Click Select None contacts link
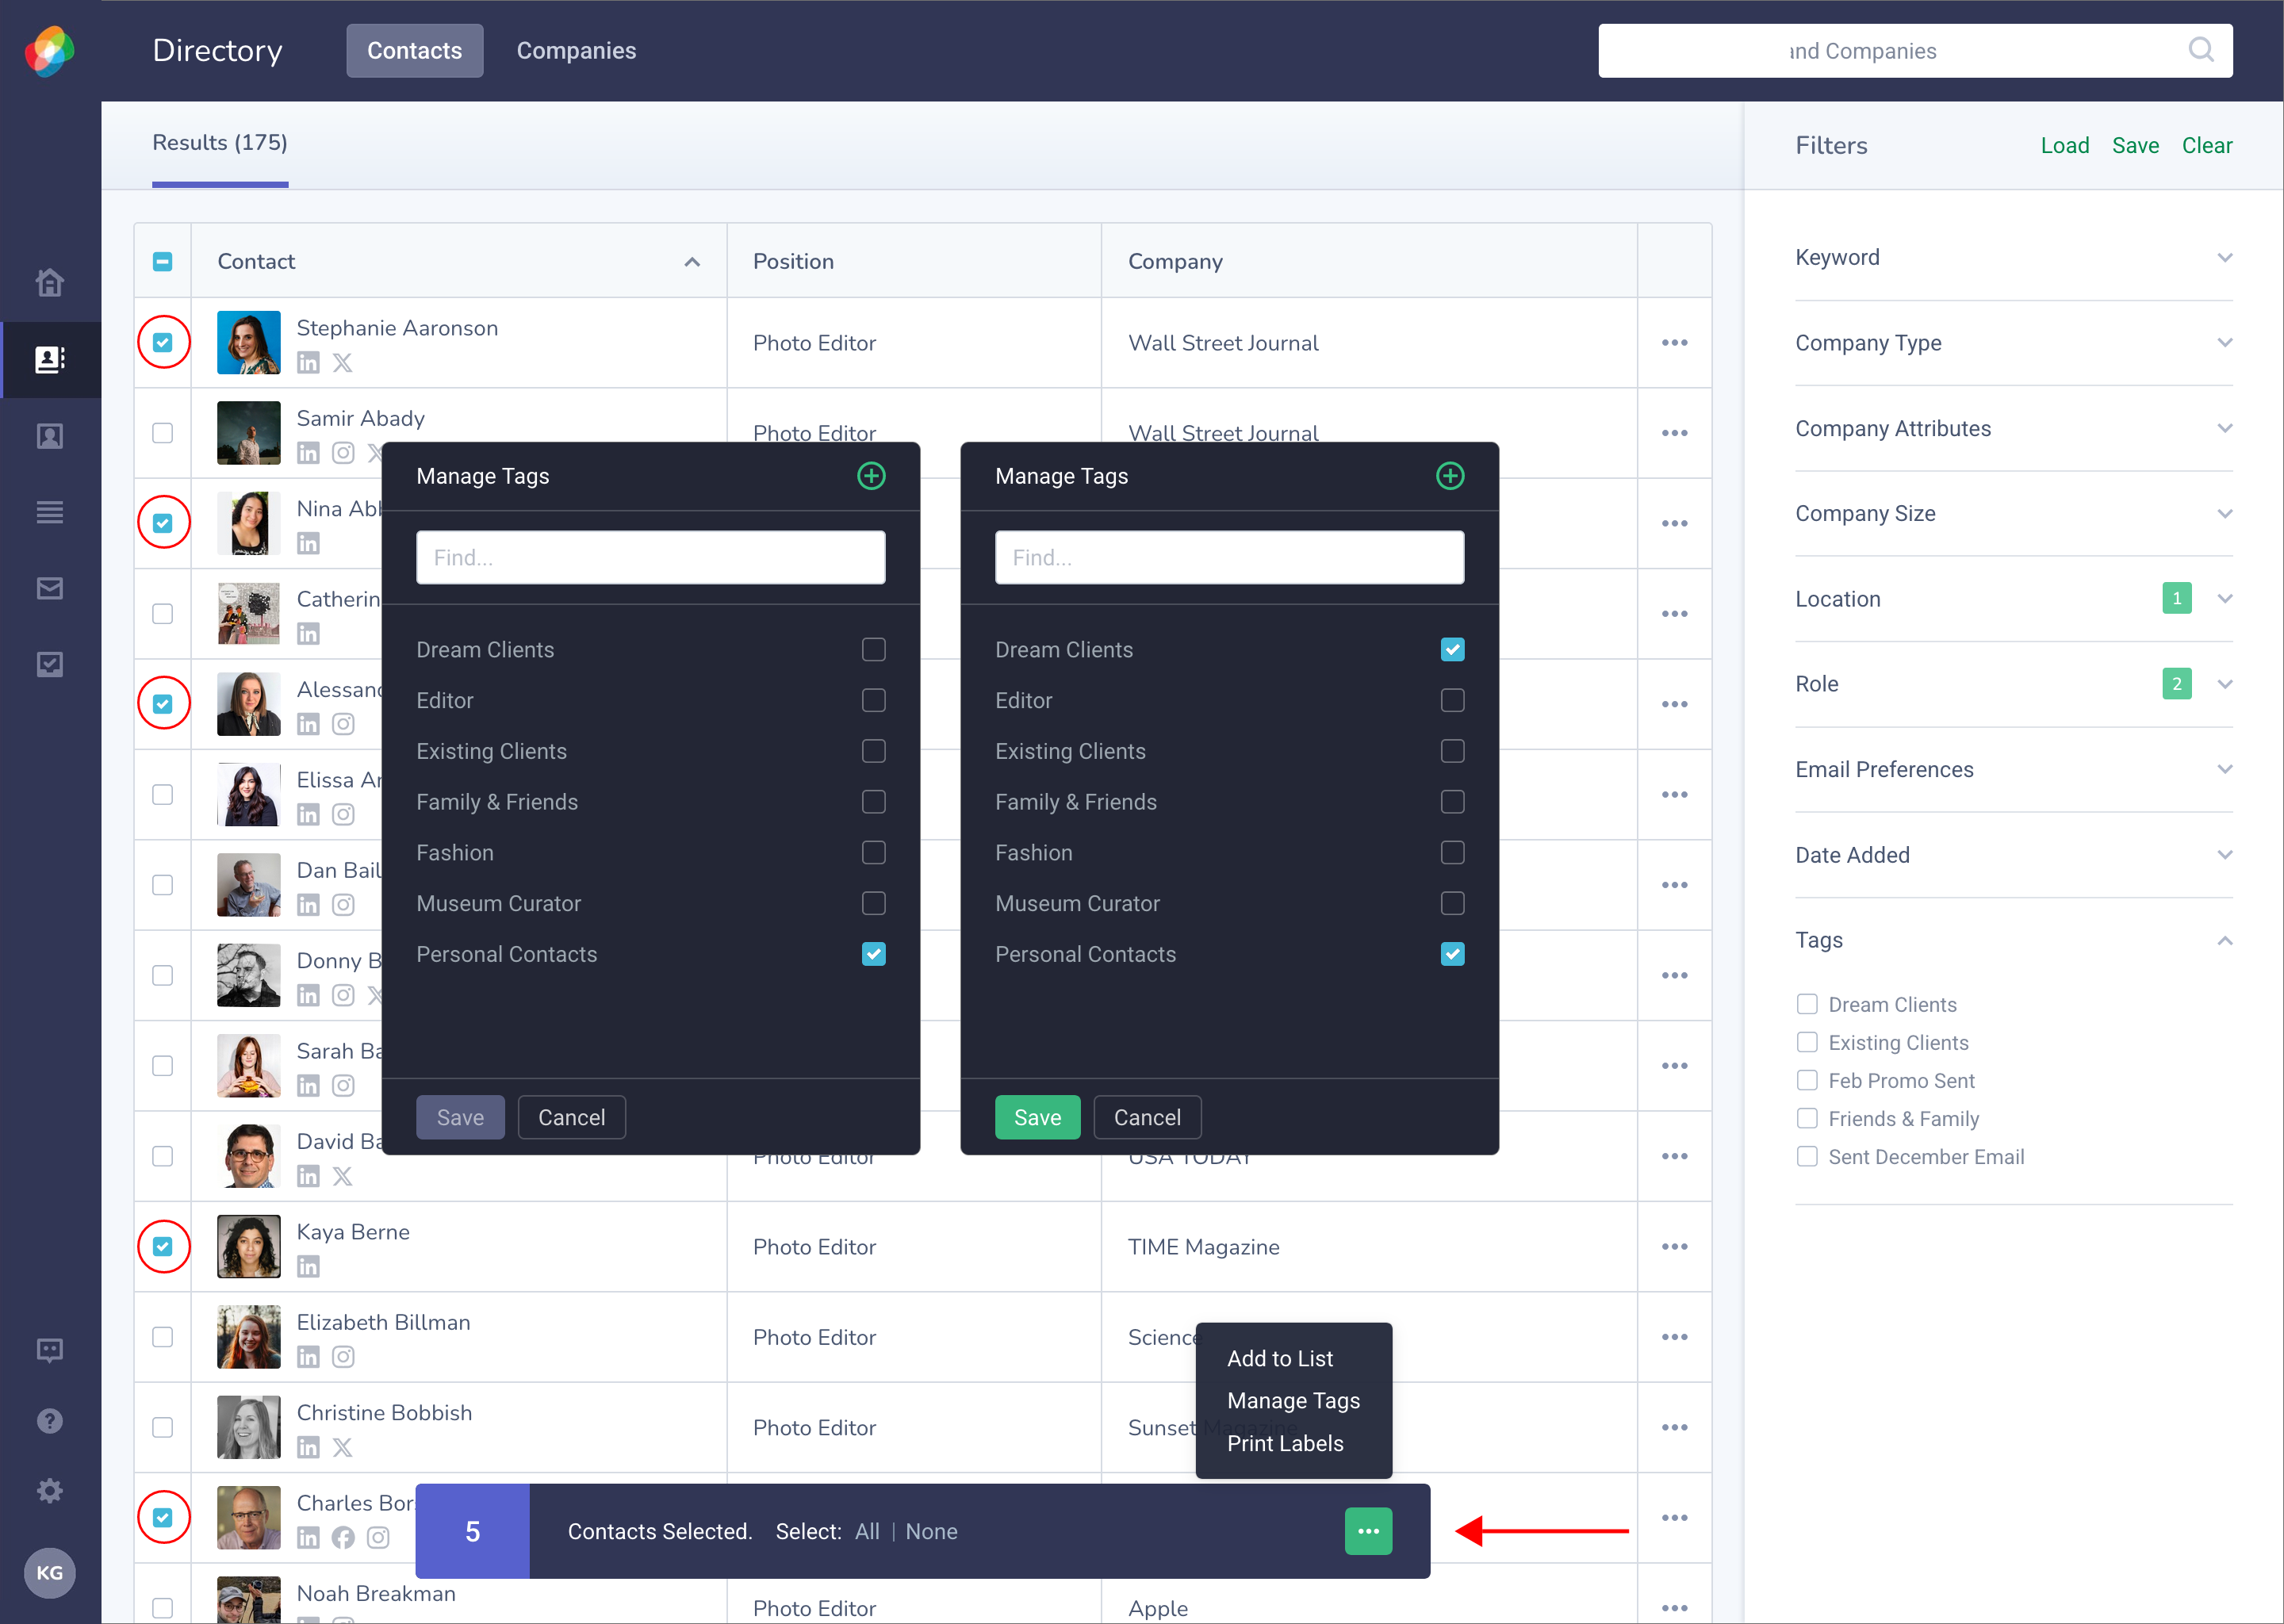2284x1624 pixels. coord(931,1532)
